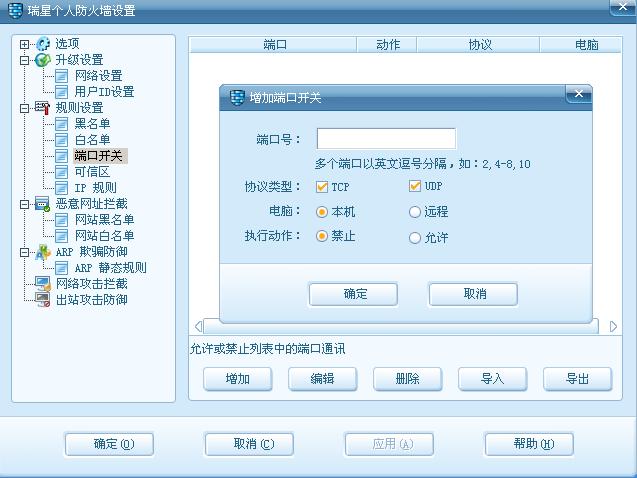Click the page icon beside 黑名单
The height and width of the screenshot is (478, 637).
pos(61,124)
